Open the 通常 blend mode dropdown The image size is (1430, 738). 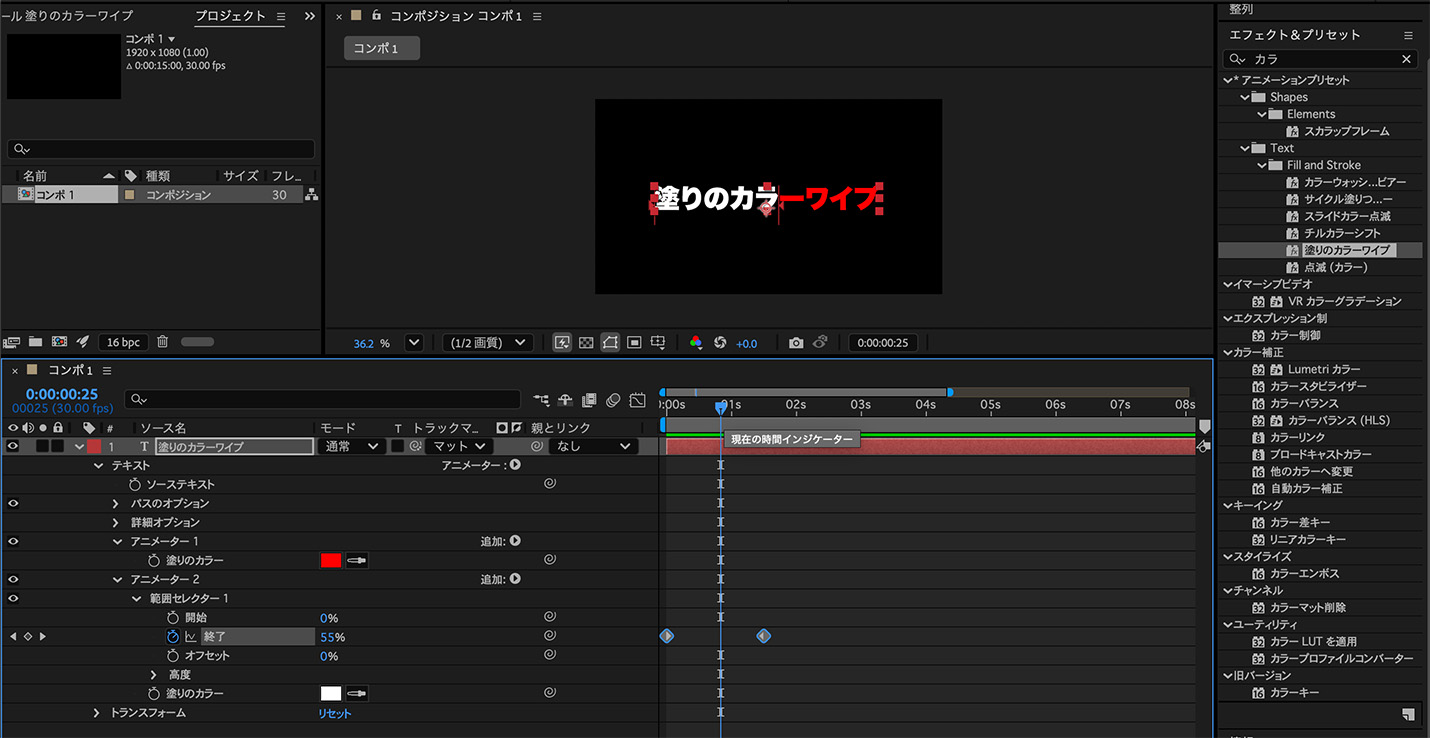pos(350,446)
